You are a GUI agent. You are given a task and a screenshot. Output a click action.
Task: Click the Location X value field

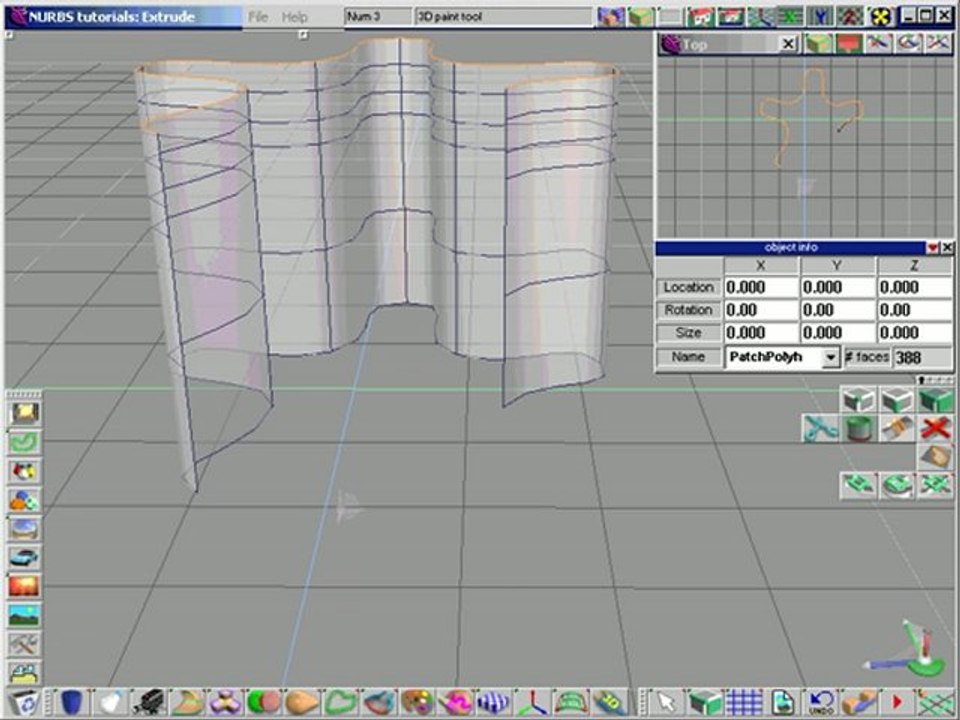click(762, 287)
